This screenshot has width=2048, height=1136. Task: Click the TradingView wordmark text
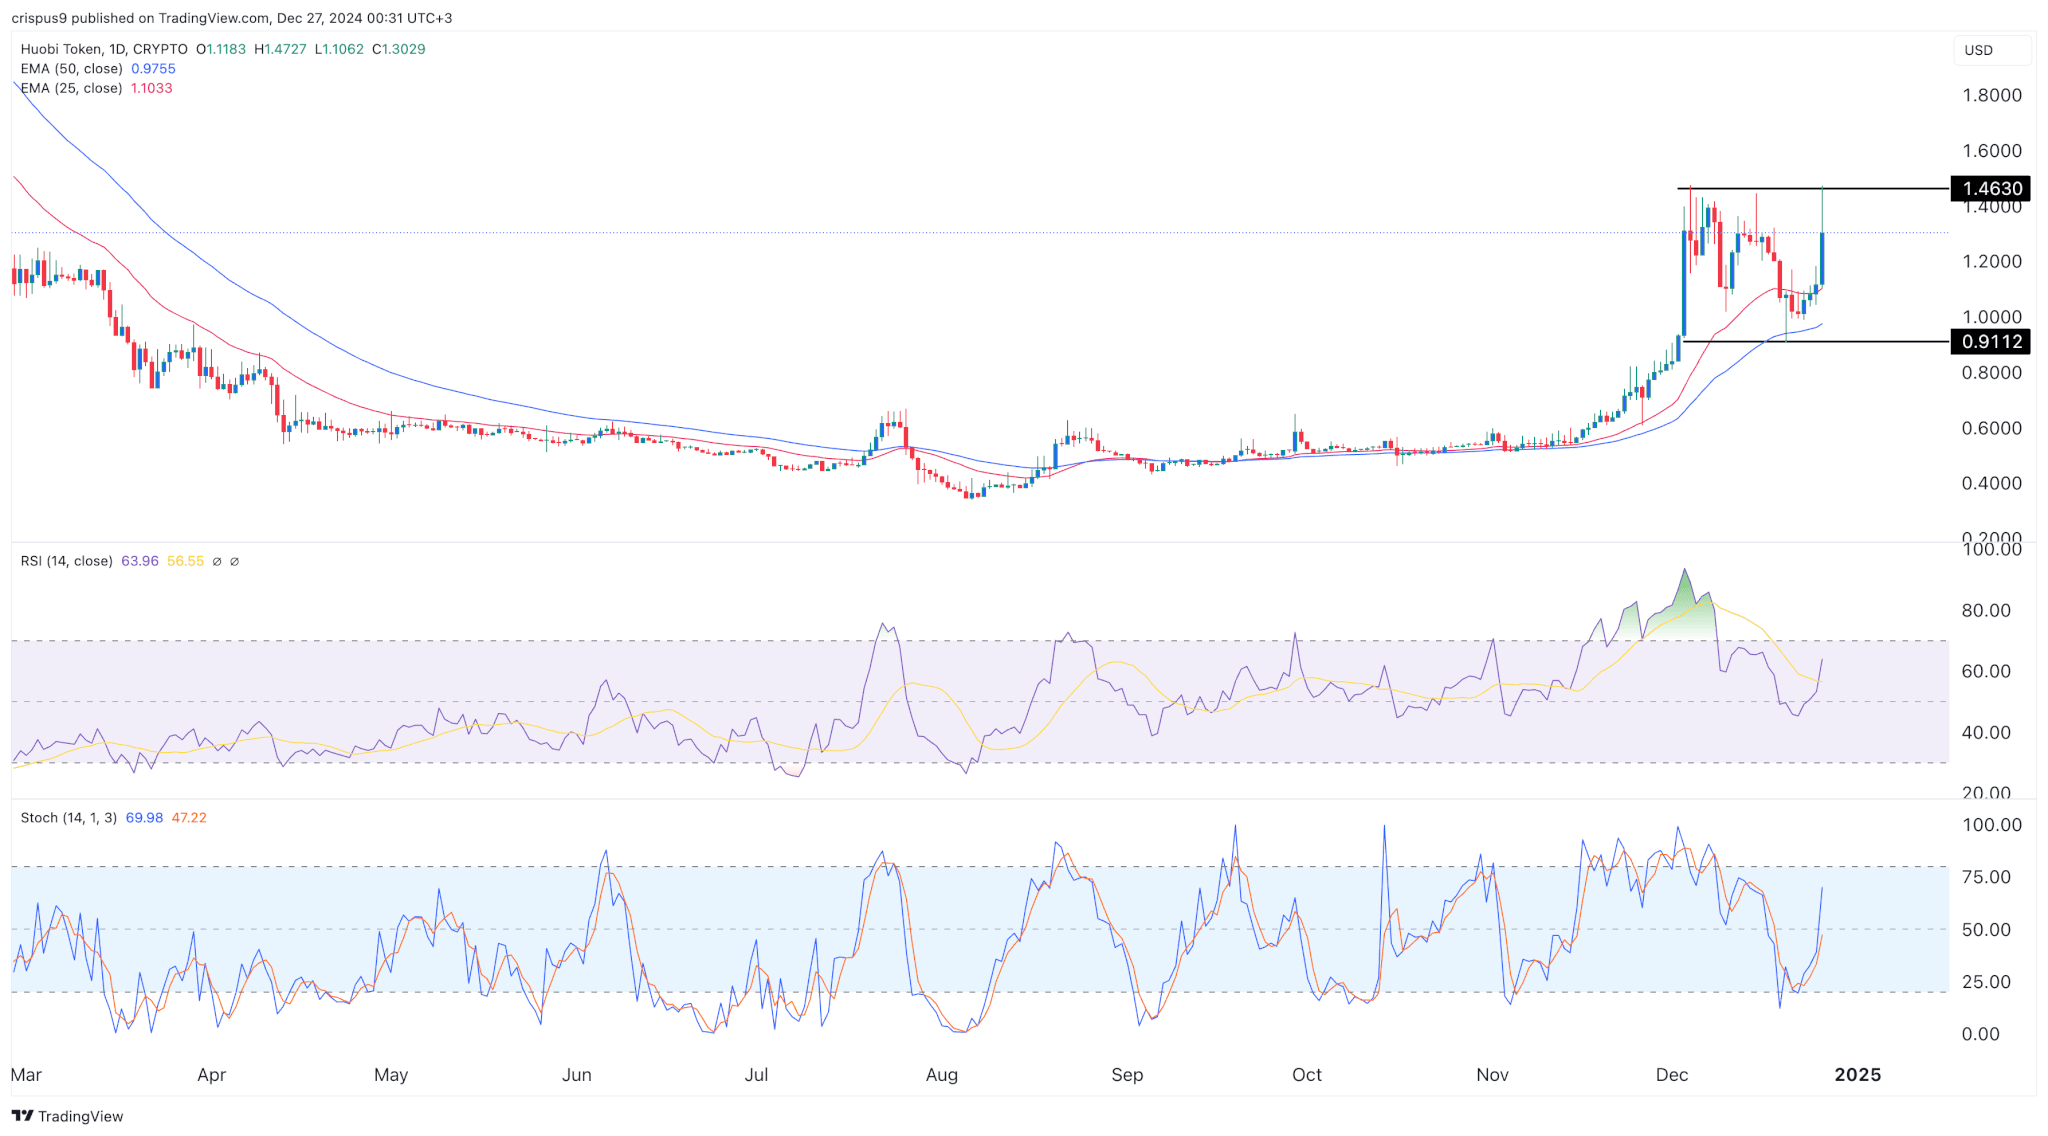80,1117
